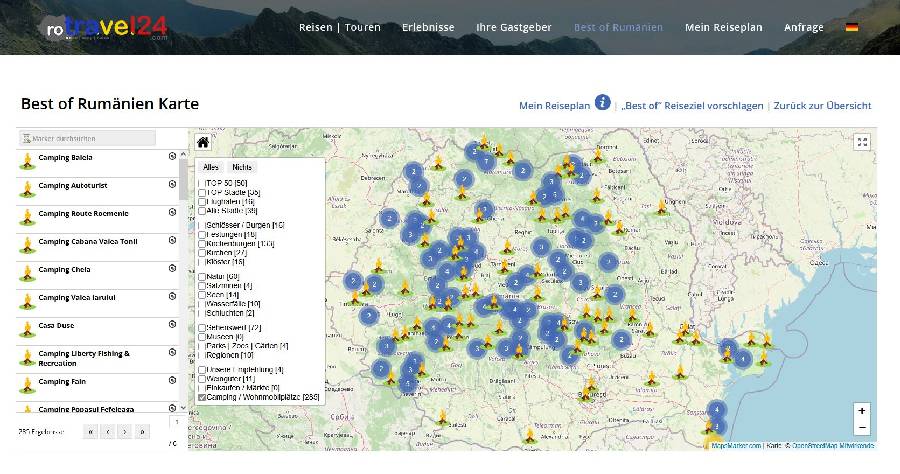Click the blue info icon beside Mein Reiseplan
The image size is (900, 474).
(603, 103)
